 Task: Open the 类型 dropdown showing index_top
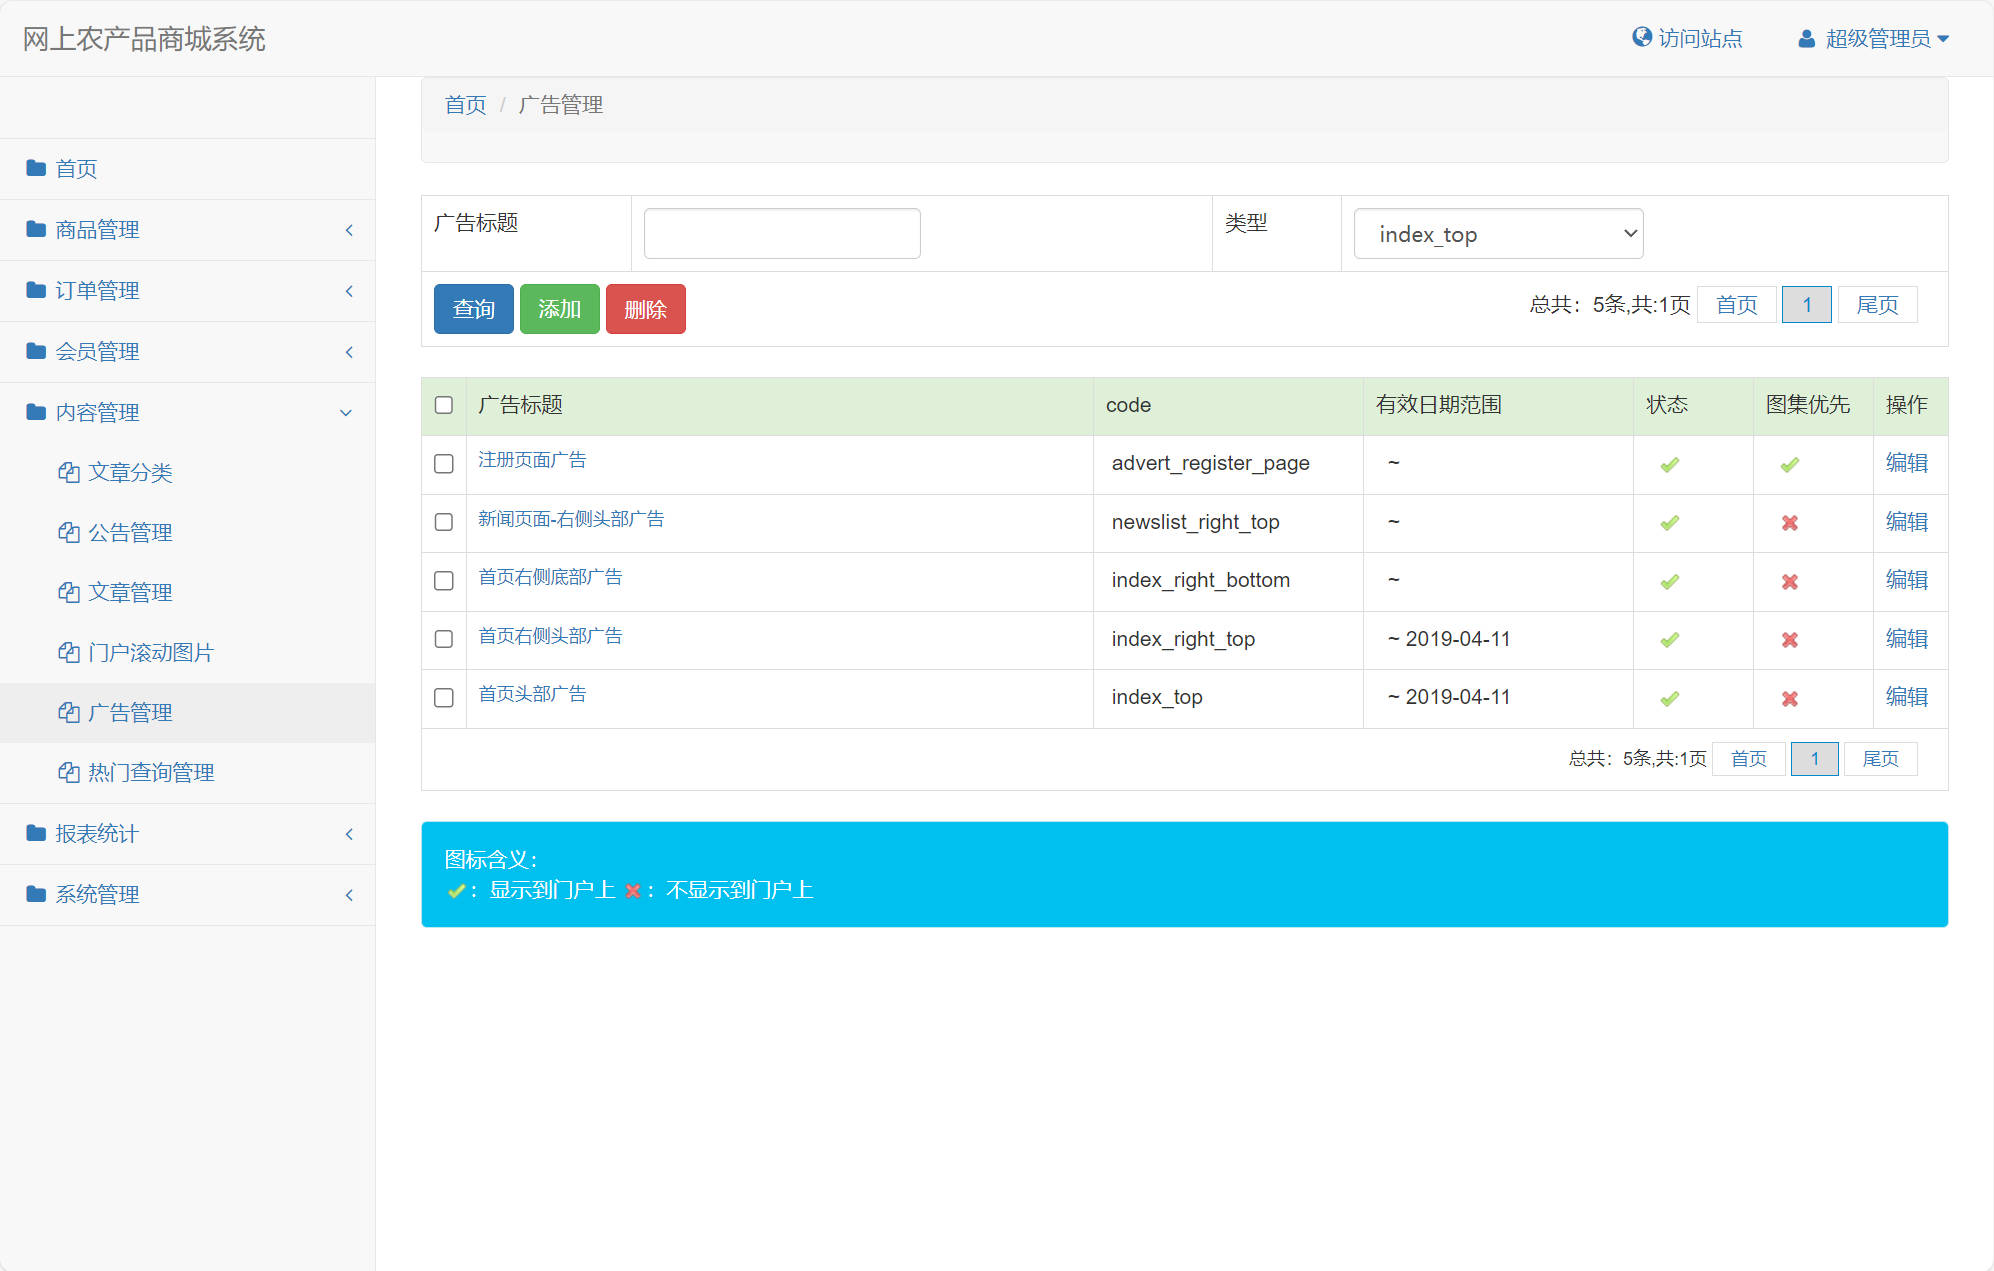1497,233
